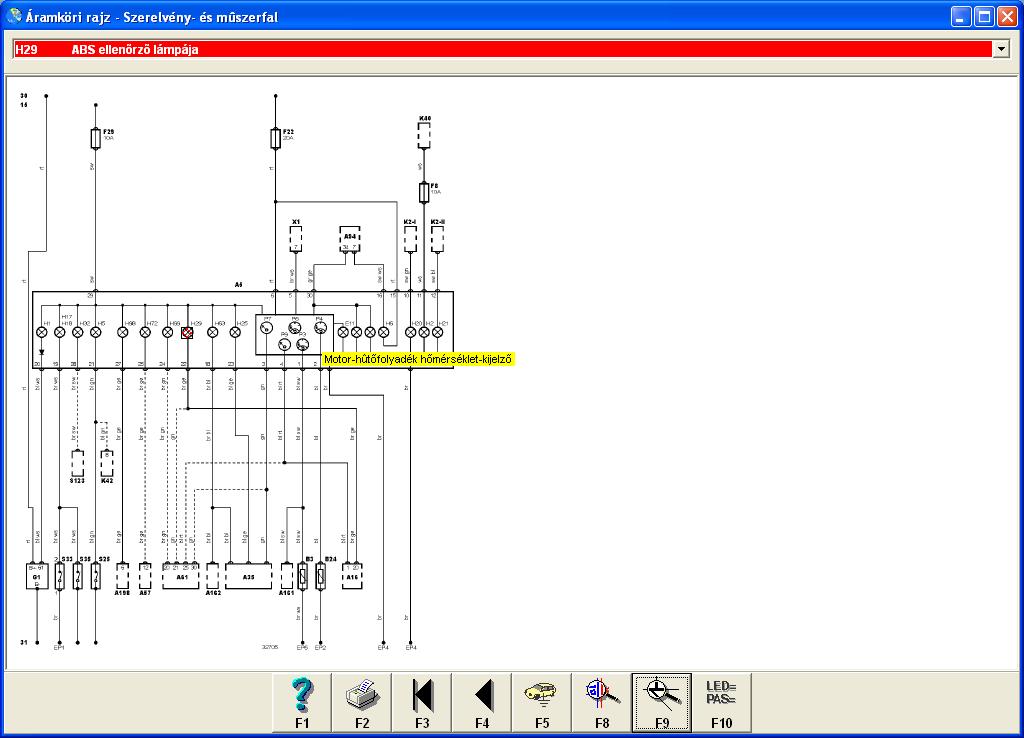Select the H72 lamp symbol
Image resolution: width=1024 pixels, height=738 pixels.
pyautogui.click(x=145, y=332)
